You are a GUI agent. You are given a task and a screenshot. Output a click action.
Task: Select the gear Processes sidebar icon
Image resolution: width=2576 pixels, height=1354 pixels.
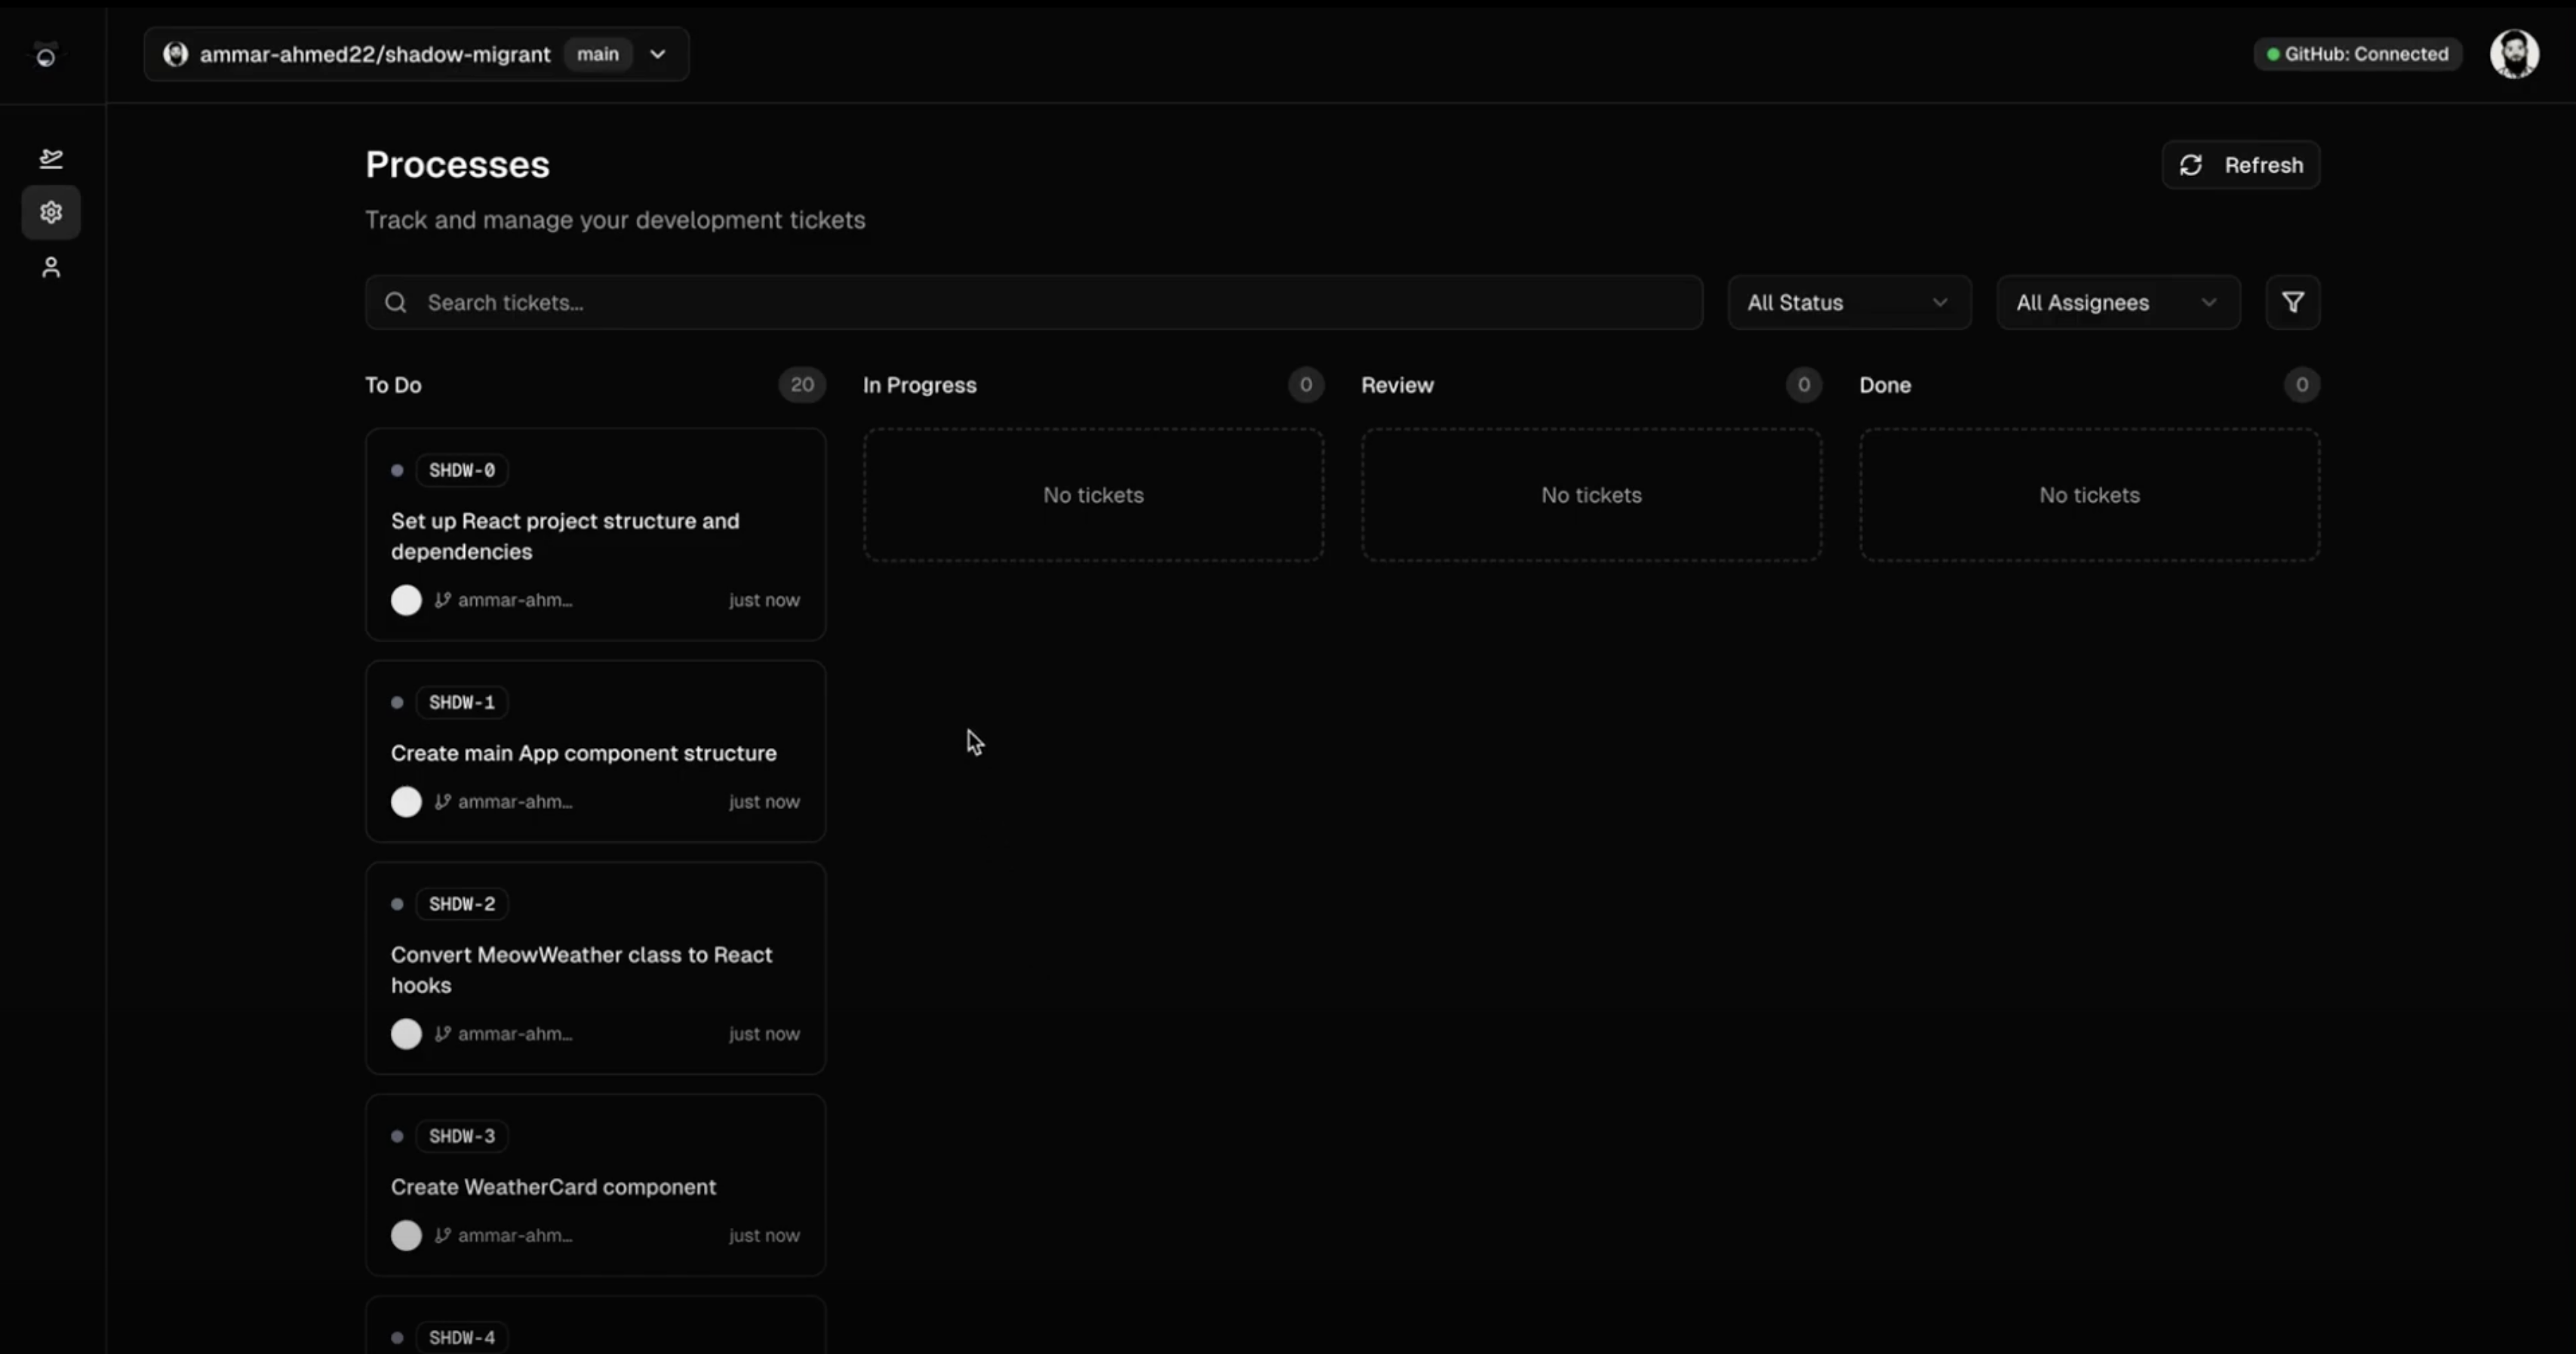click(x=51, y=212)
